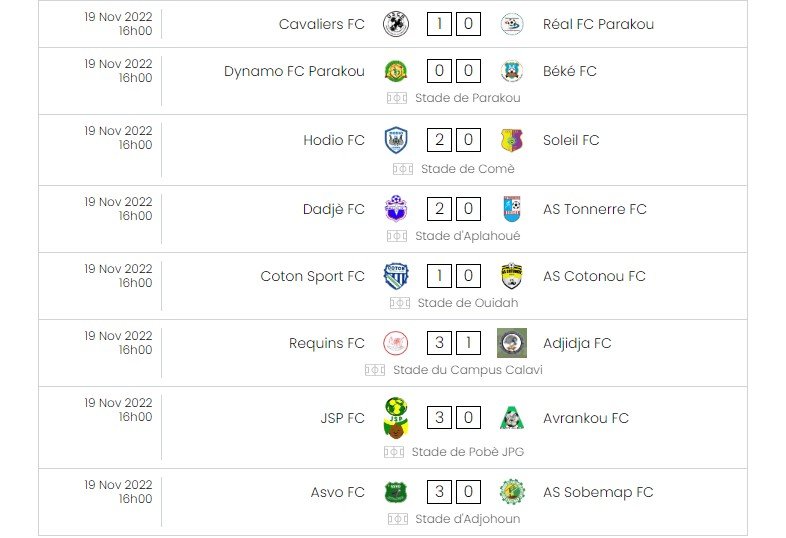
Task: Click the stadium icon beside Stade d'Aplahoué
Action: click(x=397, y=236)
